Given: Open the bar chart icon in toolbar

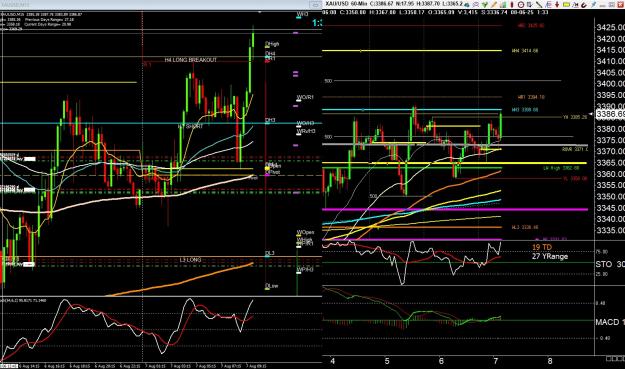Looking at the screenshot, I should 503,5.
